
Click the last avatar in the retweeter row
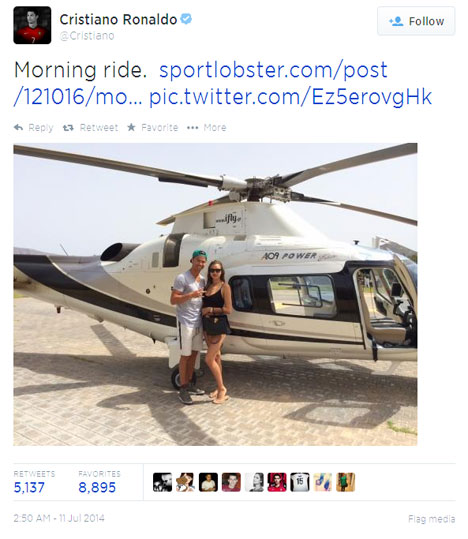[x=346, y=482]
